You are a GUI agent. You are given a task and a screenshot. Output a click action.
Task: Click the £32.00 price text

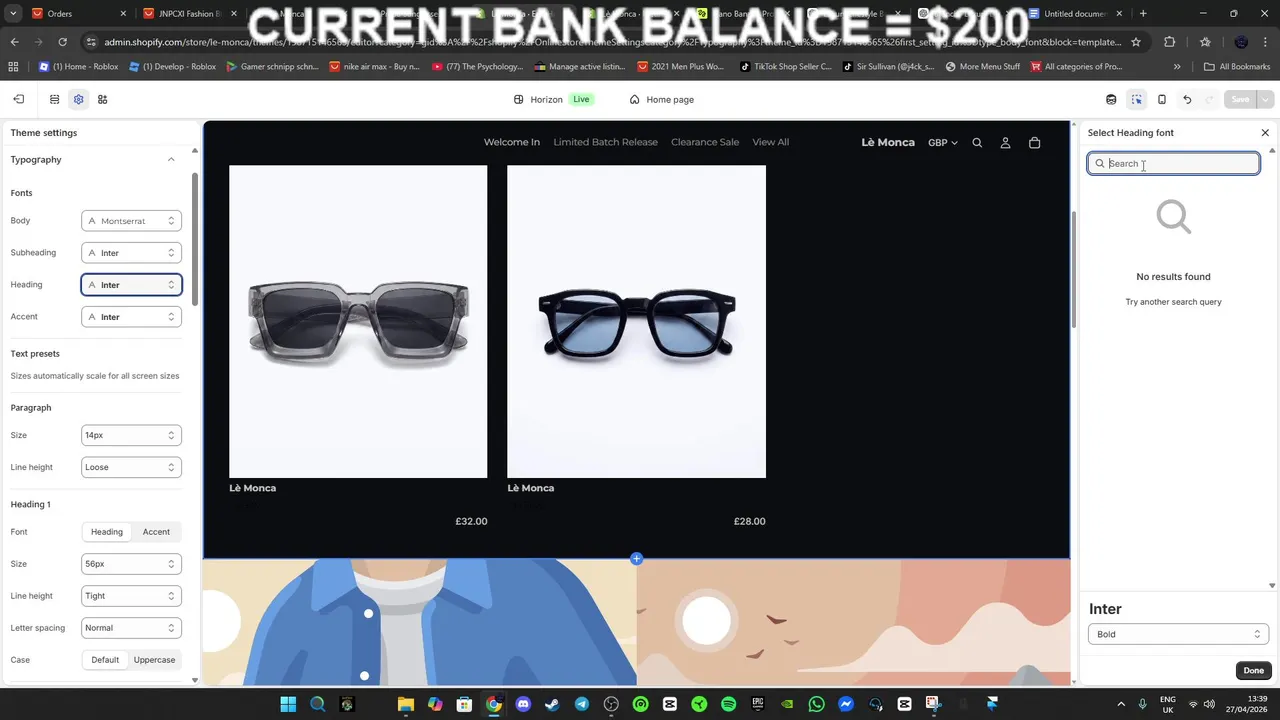(x=471, y=521)
